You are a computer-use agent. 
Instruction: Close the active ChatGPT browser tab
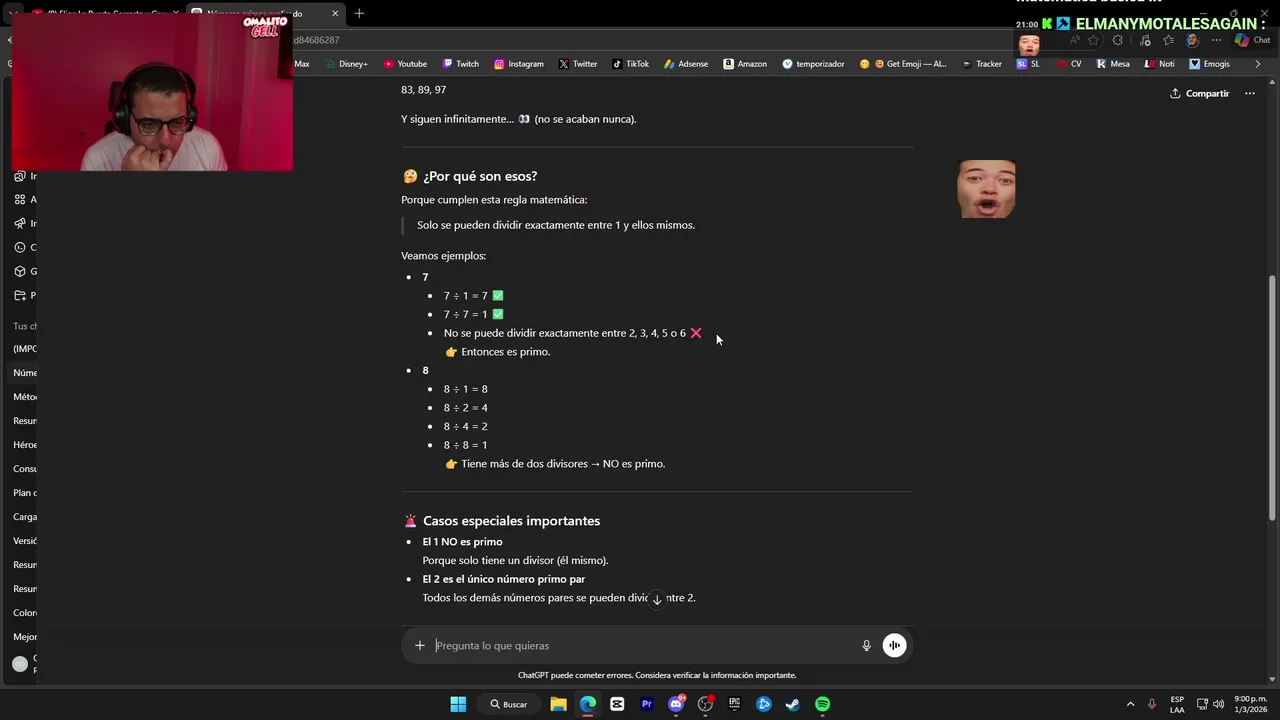click(x=335, y=13)
